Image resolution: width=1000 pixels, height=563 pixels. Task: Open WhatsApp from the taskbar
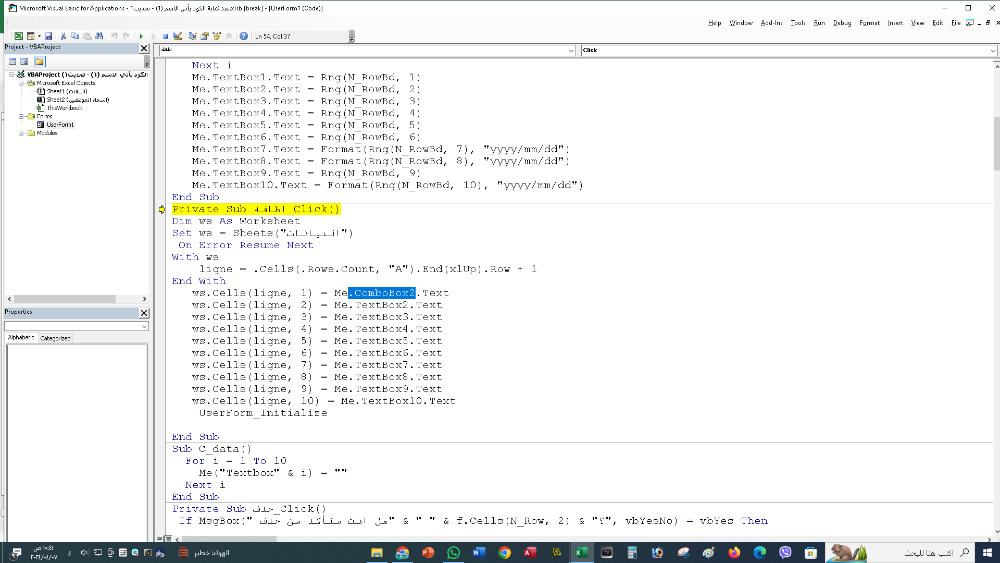point(453,552)
